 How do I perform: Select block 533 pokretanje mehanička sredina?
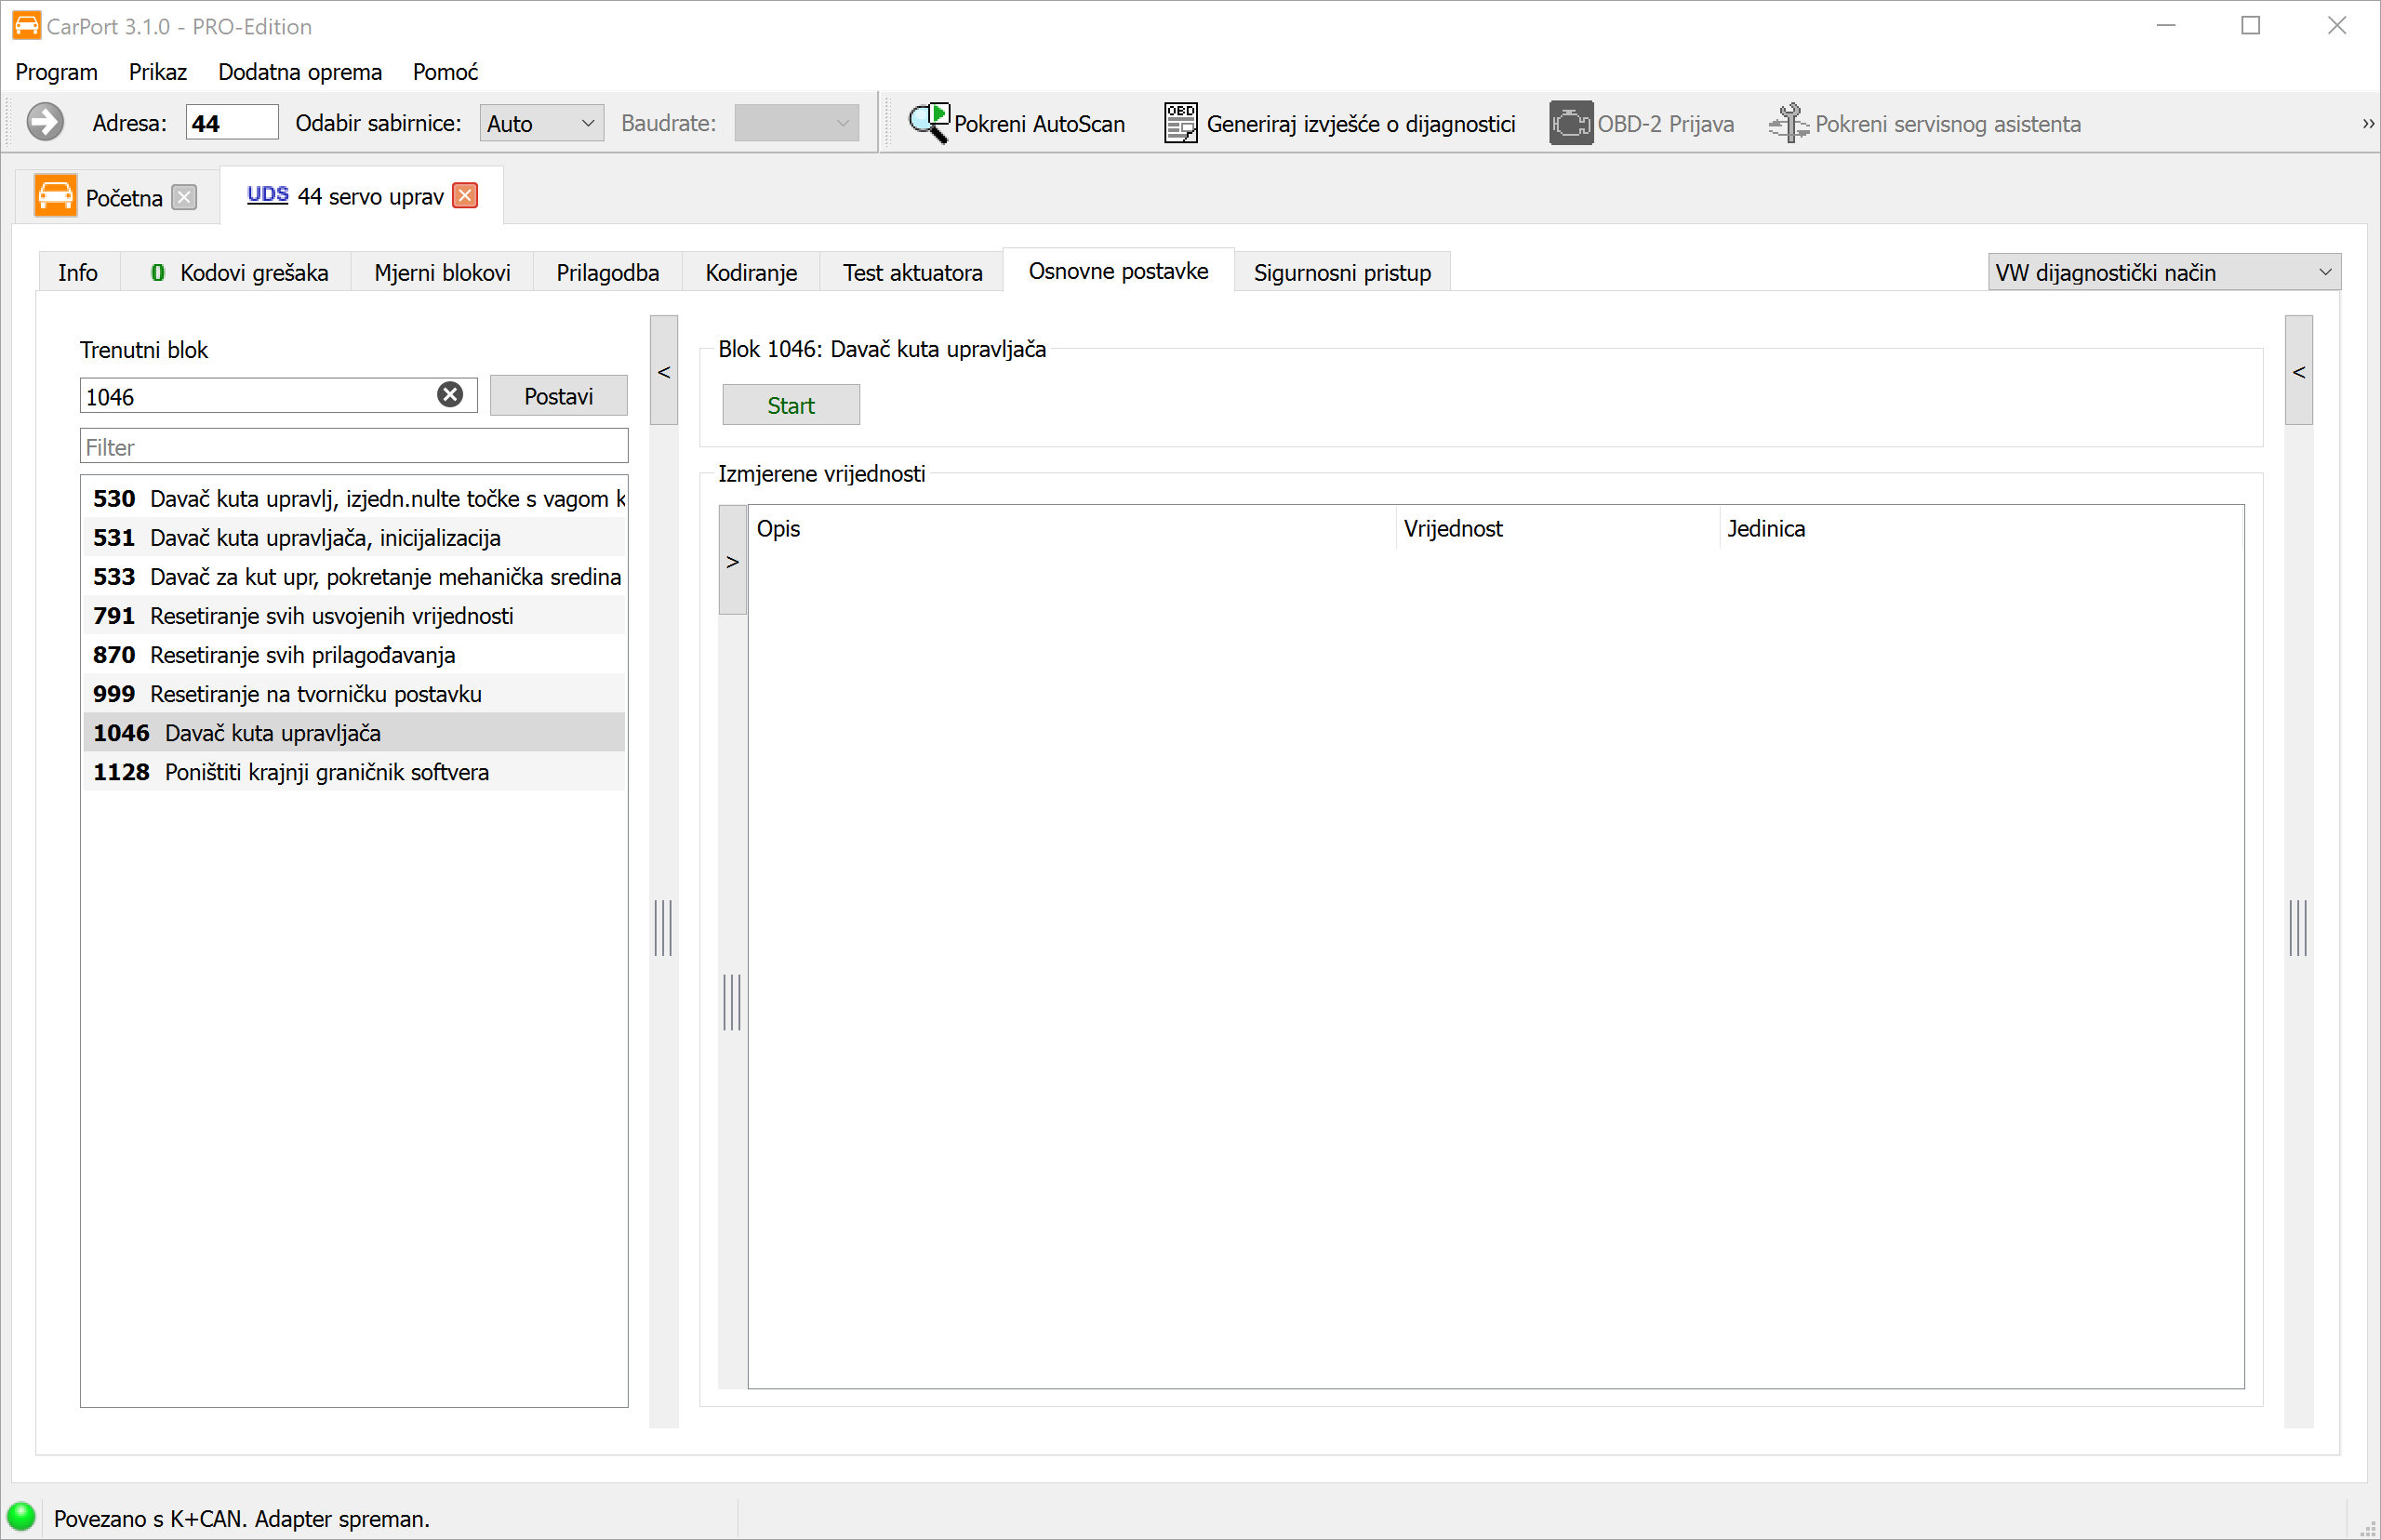354,576
